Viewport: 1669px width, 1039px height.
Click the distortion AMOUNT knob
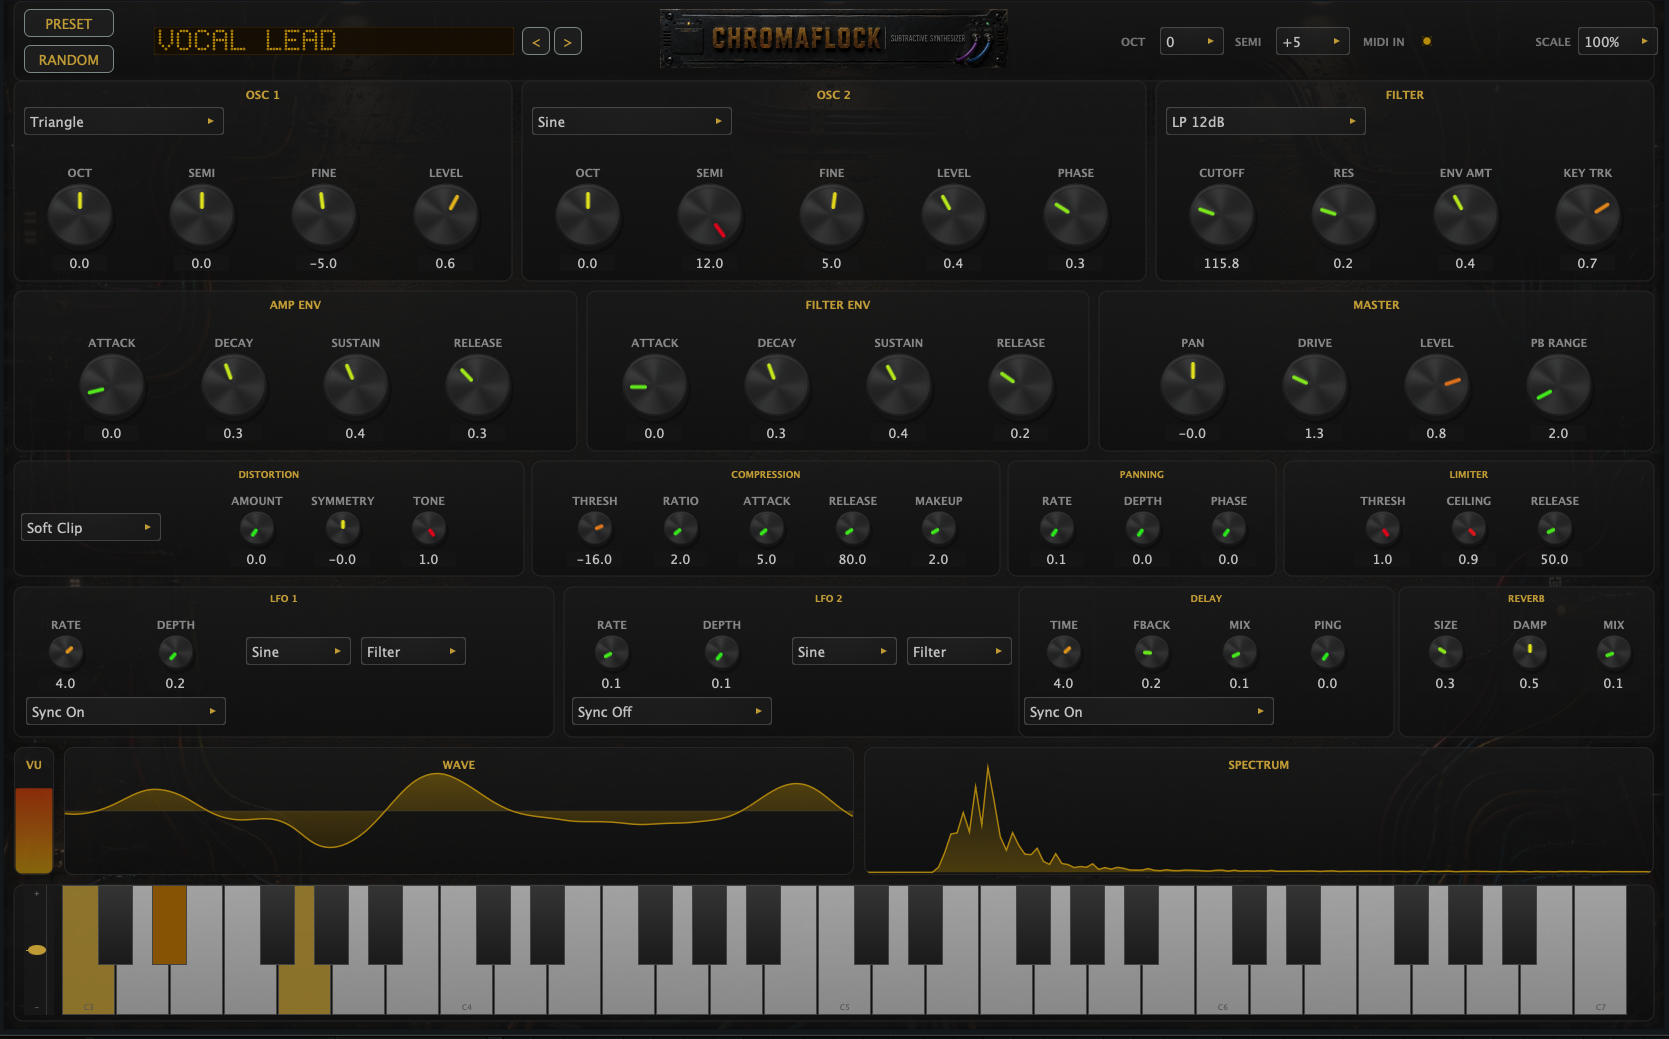tap(257, 528)
